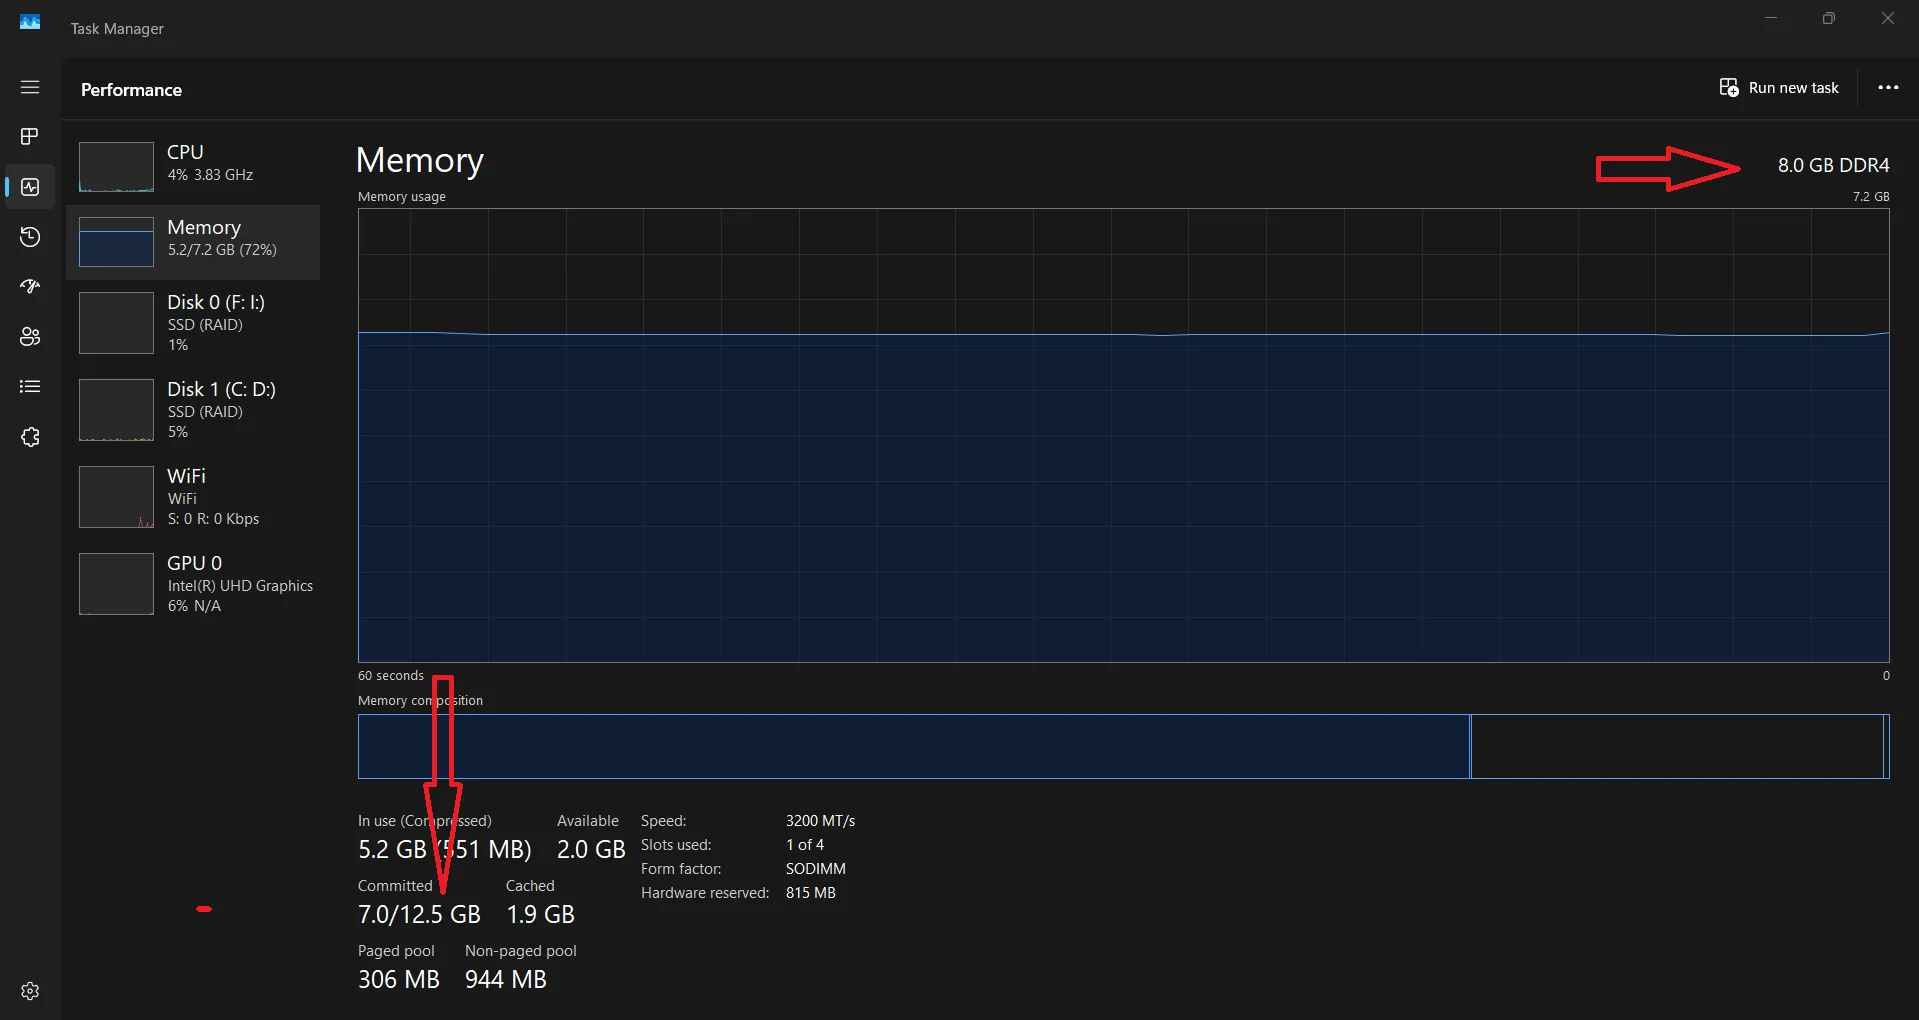Open the Startup apps page icon
This screenshot has height=1020, width=1919.
[x=30, y=287]
